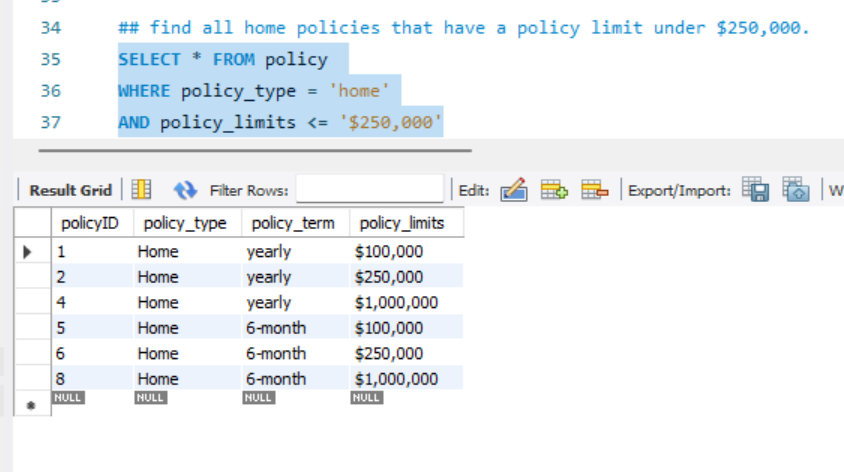Click the editor horizontal scrollbar
The height and width of the screenshot is (472, 844).
pyautogui.click(x=255, y=151)
